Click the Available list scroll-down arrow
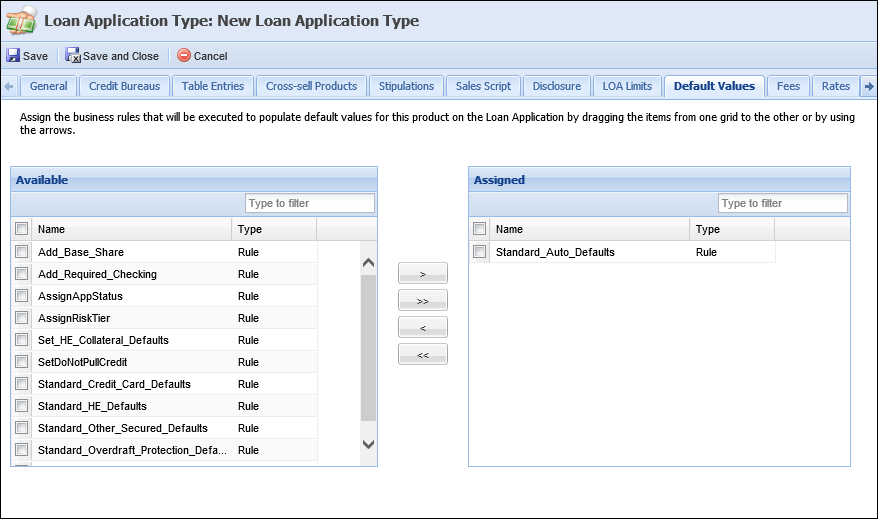The width and height of the screenshot is (878, 519). tap(368, 445)
